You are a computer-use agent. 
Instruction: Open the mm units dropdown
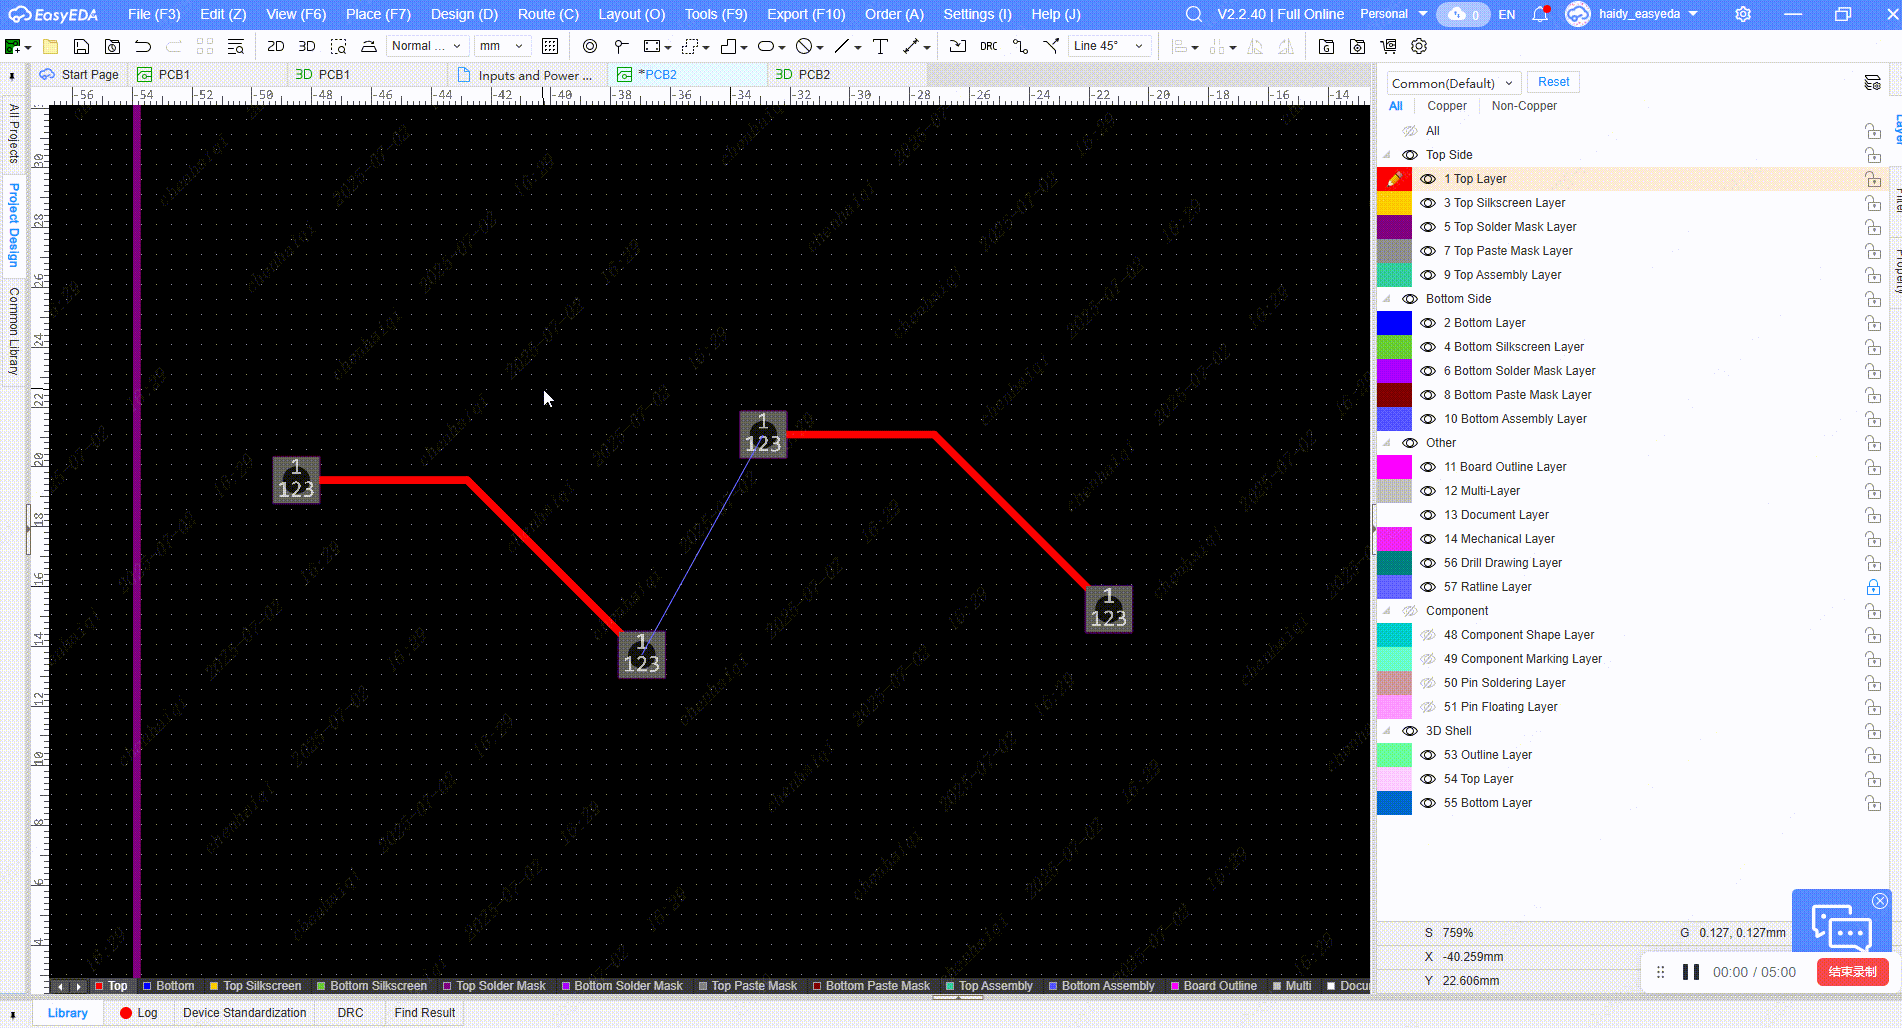[x=501, y=46]
